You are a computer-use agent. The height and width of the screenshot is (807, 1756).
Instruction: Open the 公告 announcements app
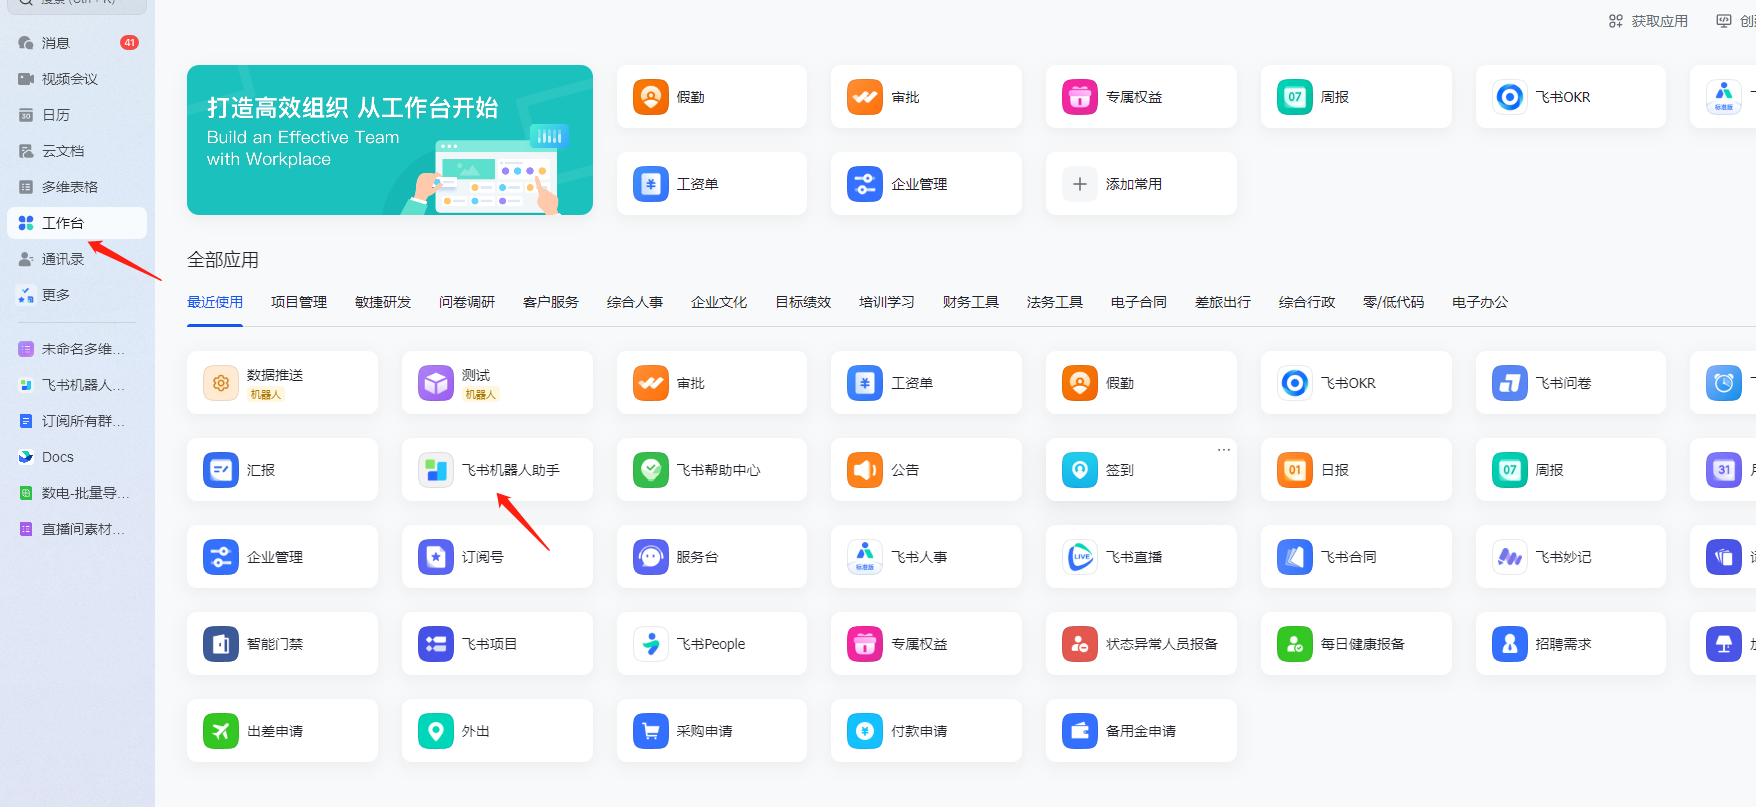pos(926,470)
